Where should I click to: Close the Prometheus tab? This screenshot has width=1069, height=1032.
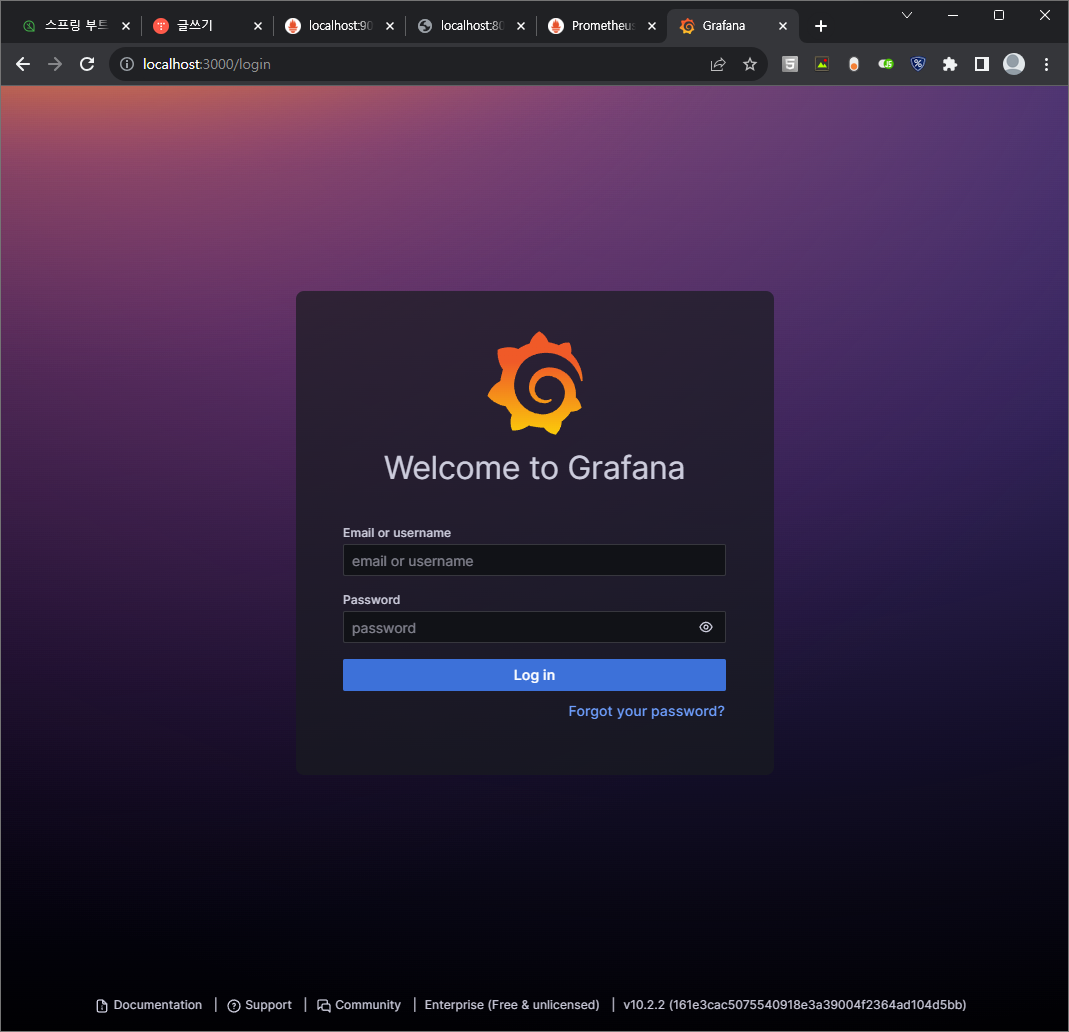point(652,26)
